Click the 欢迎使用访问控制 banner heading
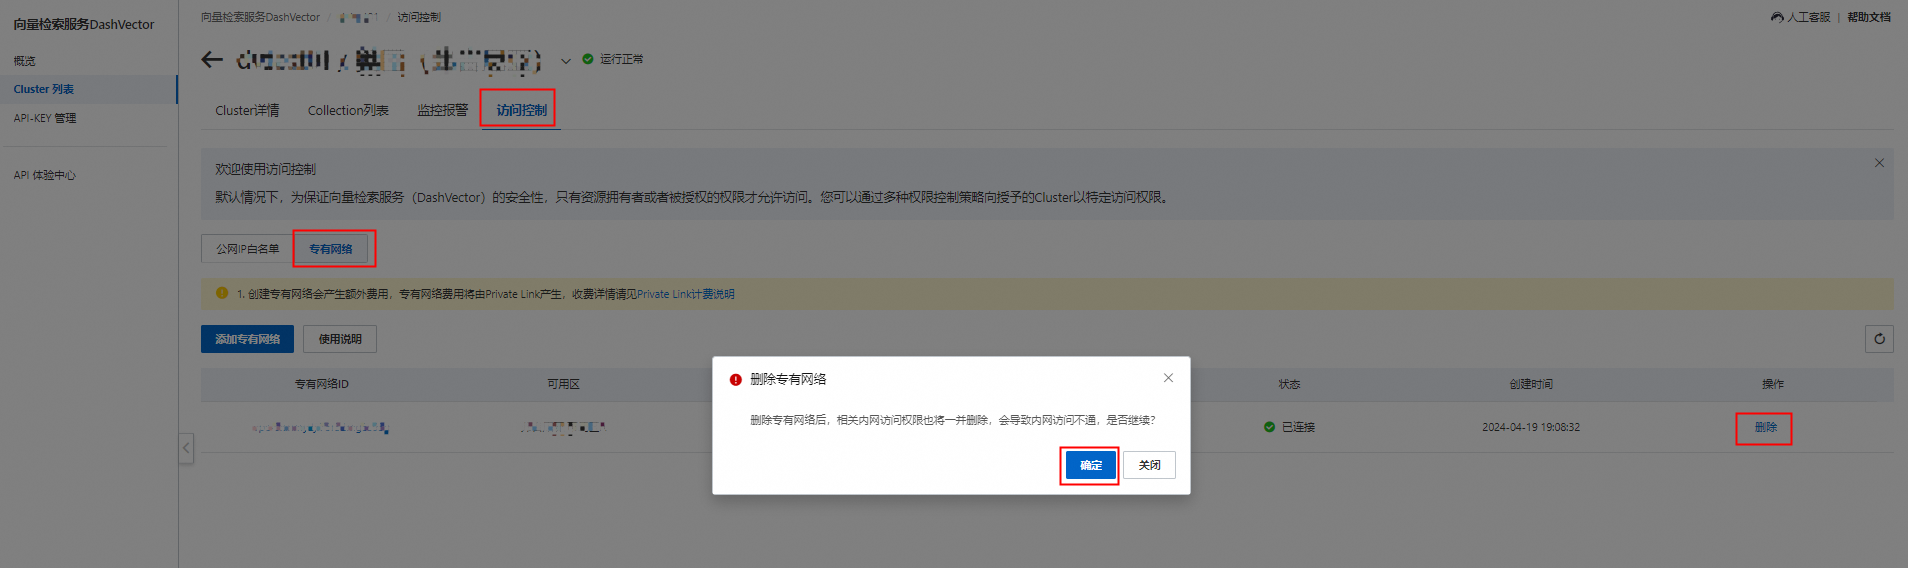The height and width of the screenshot is (568, 1908). [265, 169]
